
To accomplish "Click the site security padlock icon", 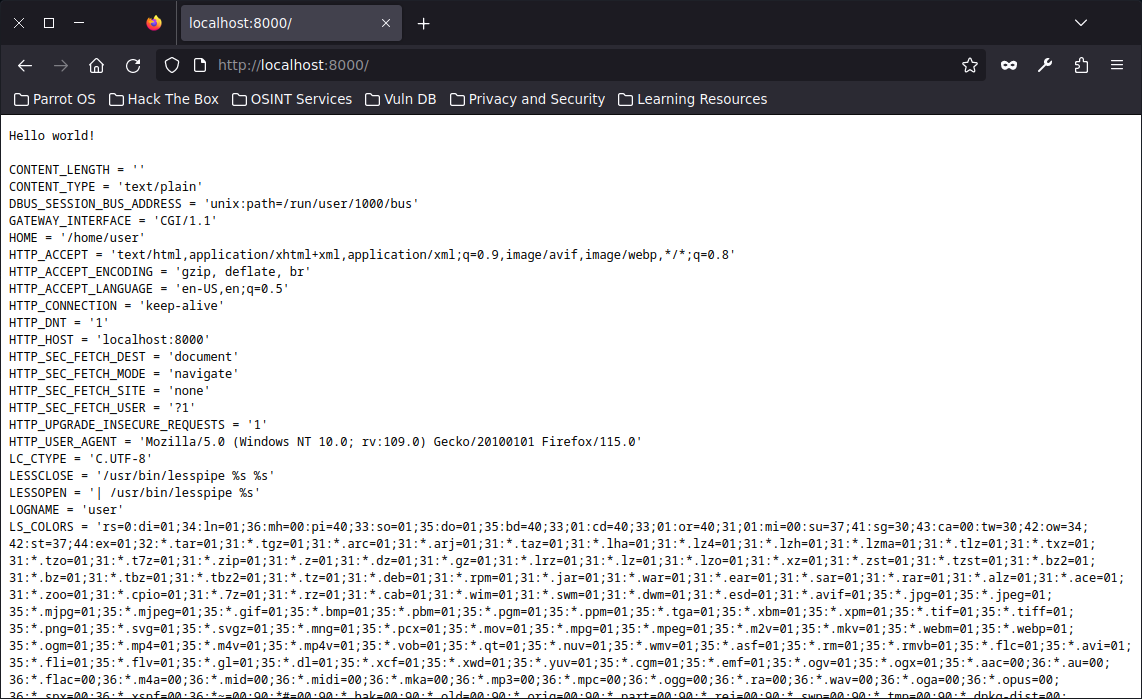I will pos(198,65).
